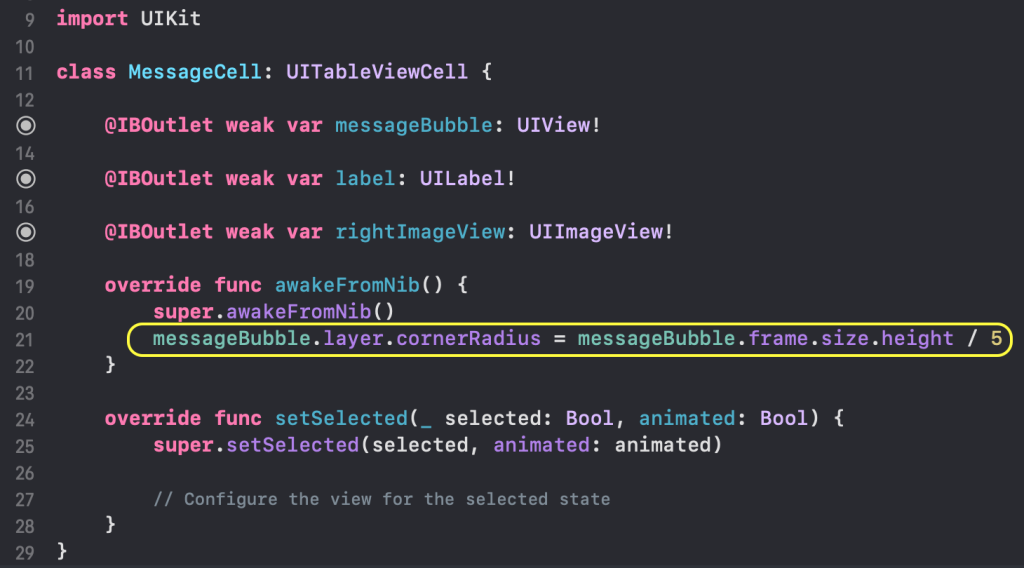Click the outlet connection circle beside label

click(x=26, y=179)
